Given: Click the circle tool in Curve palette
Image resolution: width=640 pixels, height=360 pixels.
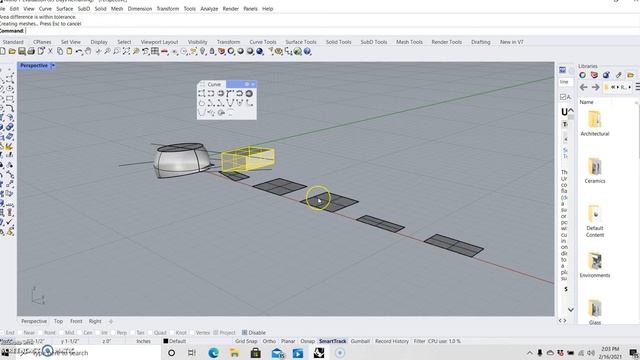Looking at the screenshot, I should [x=202, y=103].
